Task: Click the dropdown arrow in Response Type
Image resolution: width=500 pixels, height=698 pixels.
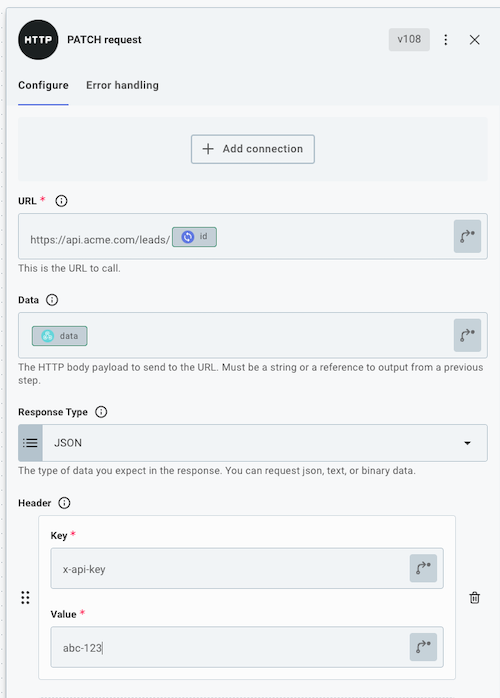Action: (467, 443)
